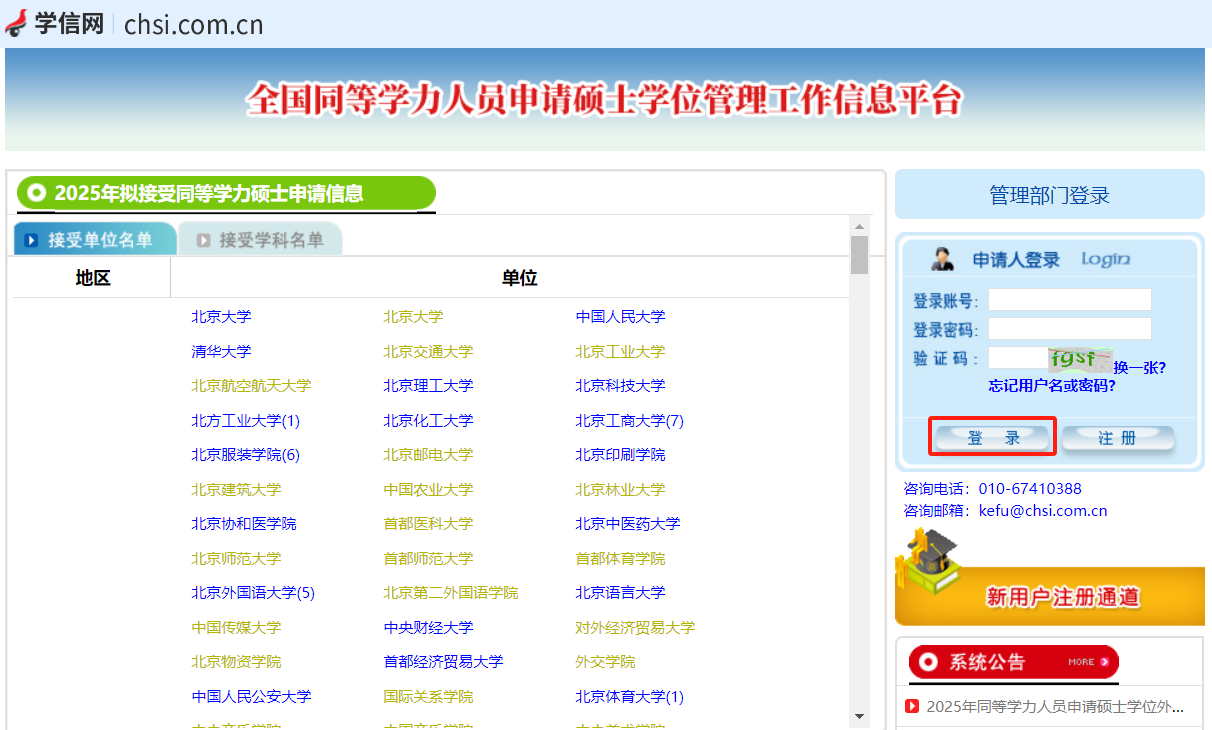Click the 换一张? captcha refresh link
The image size is (1212, 730).
(x=1139, y=367)
